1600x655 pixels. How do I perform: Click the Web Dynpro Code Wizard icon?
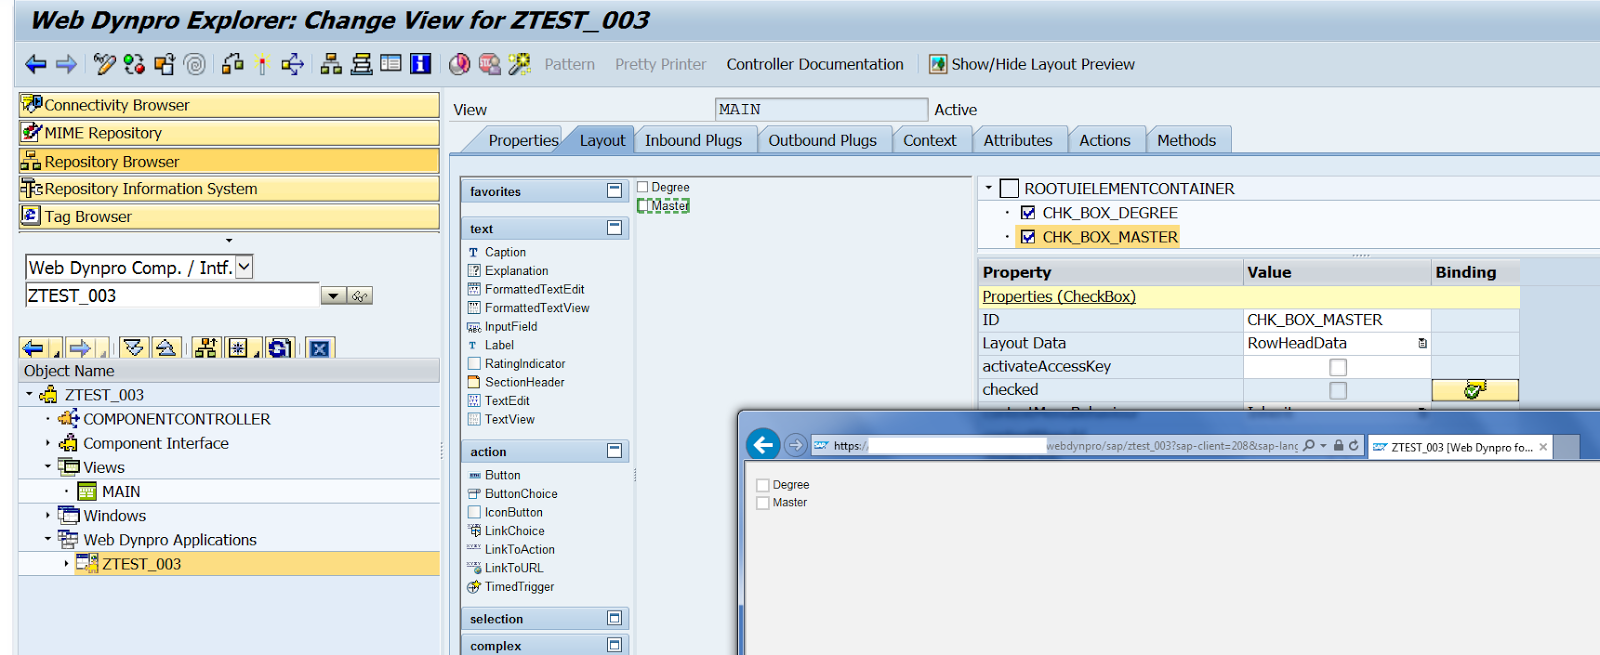click(519, 65)
